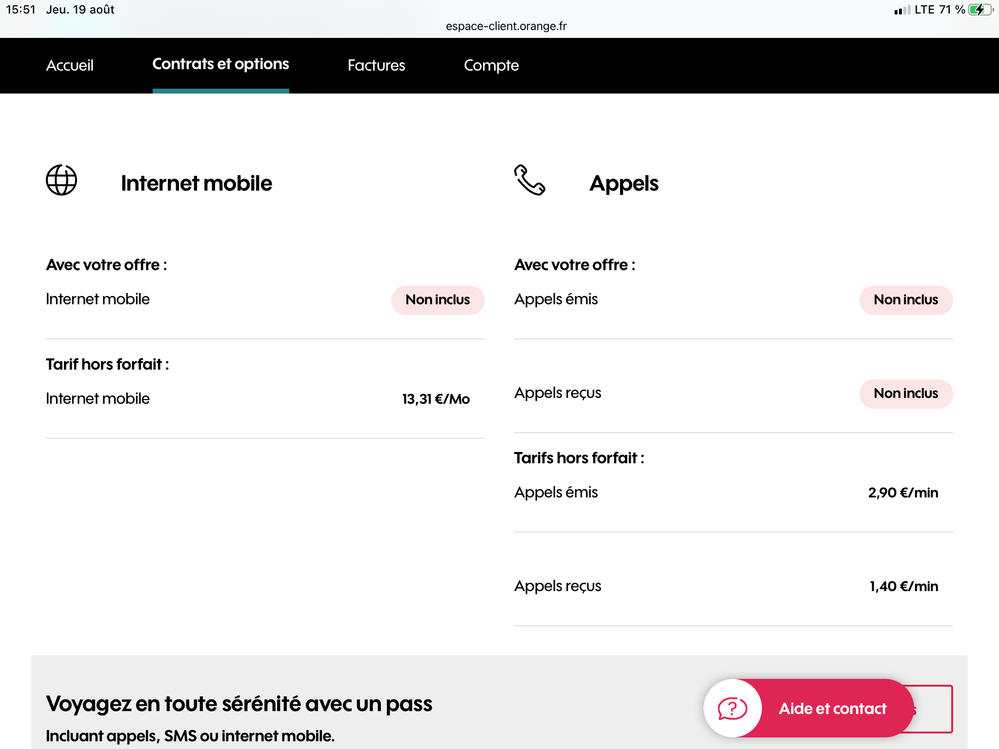Tap the question mark chat bubble icon

click(x=733, y=709)
